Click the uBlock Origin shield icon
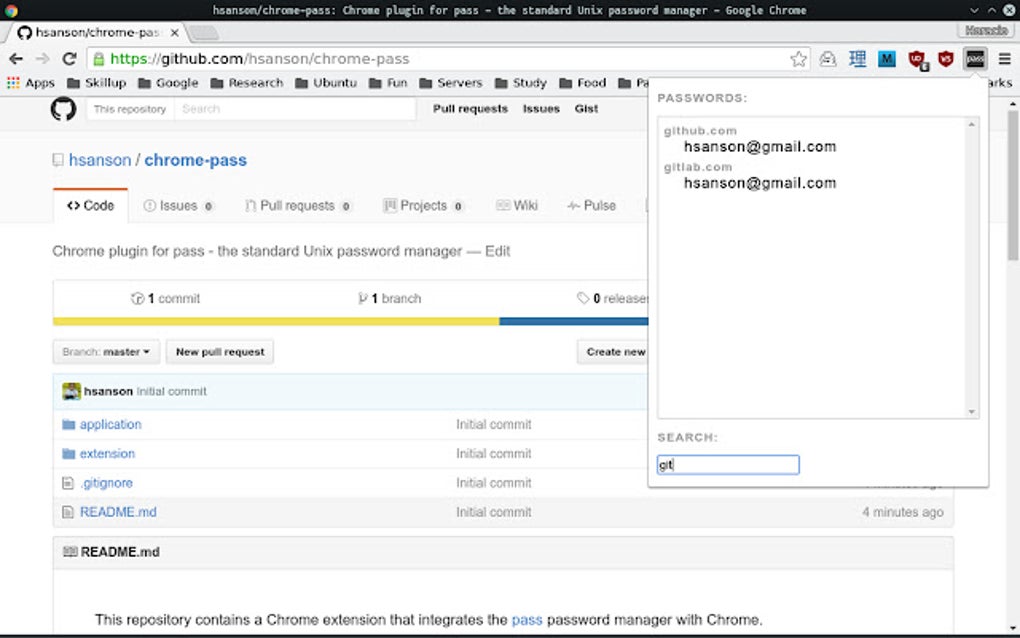The width and height of the screenshot is (1020, 638). 916,58
